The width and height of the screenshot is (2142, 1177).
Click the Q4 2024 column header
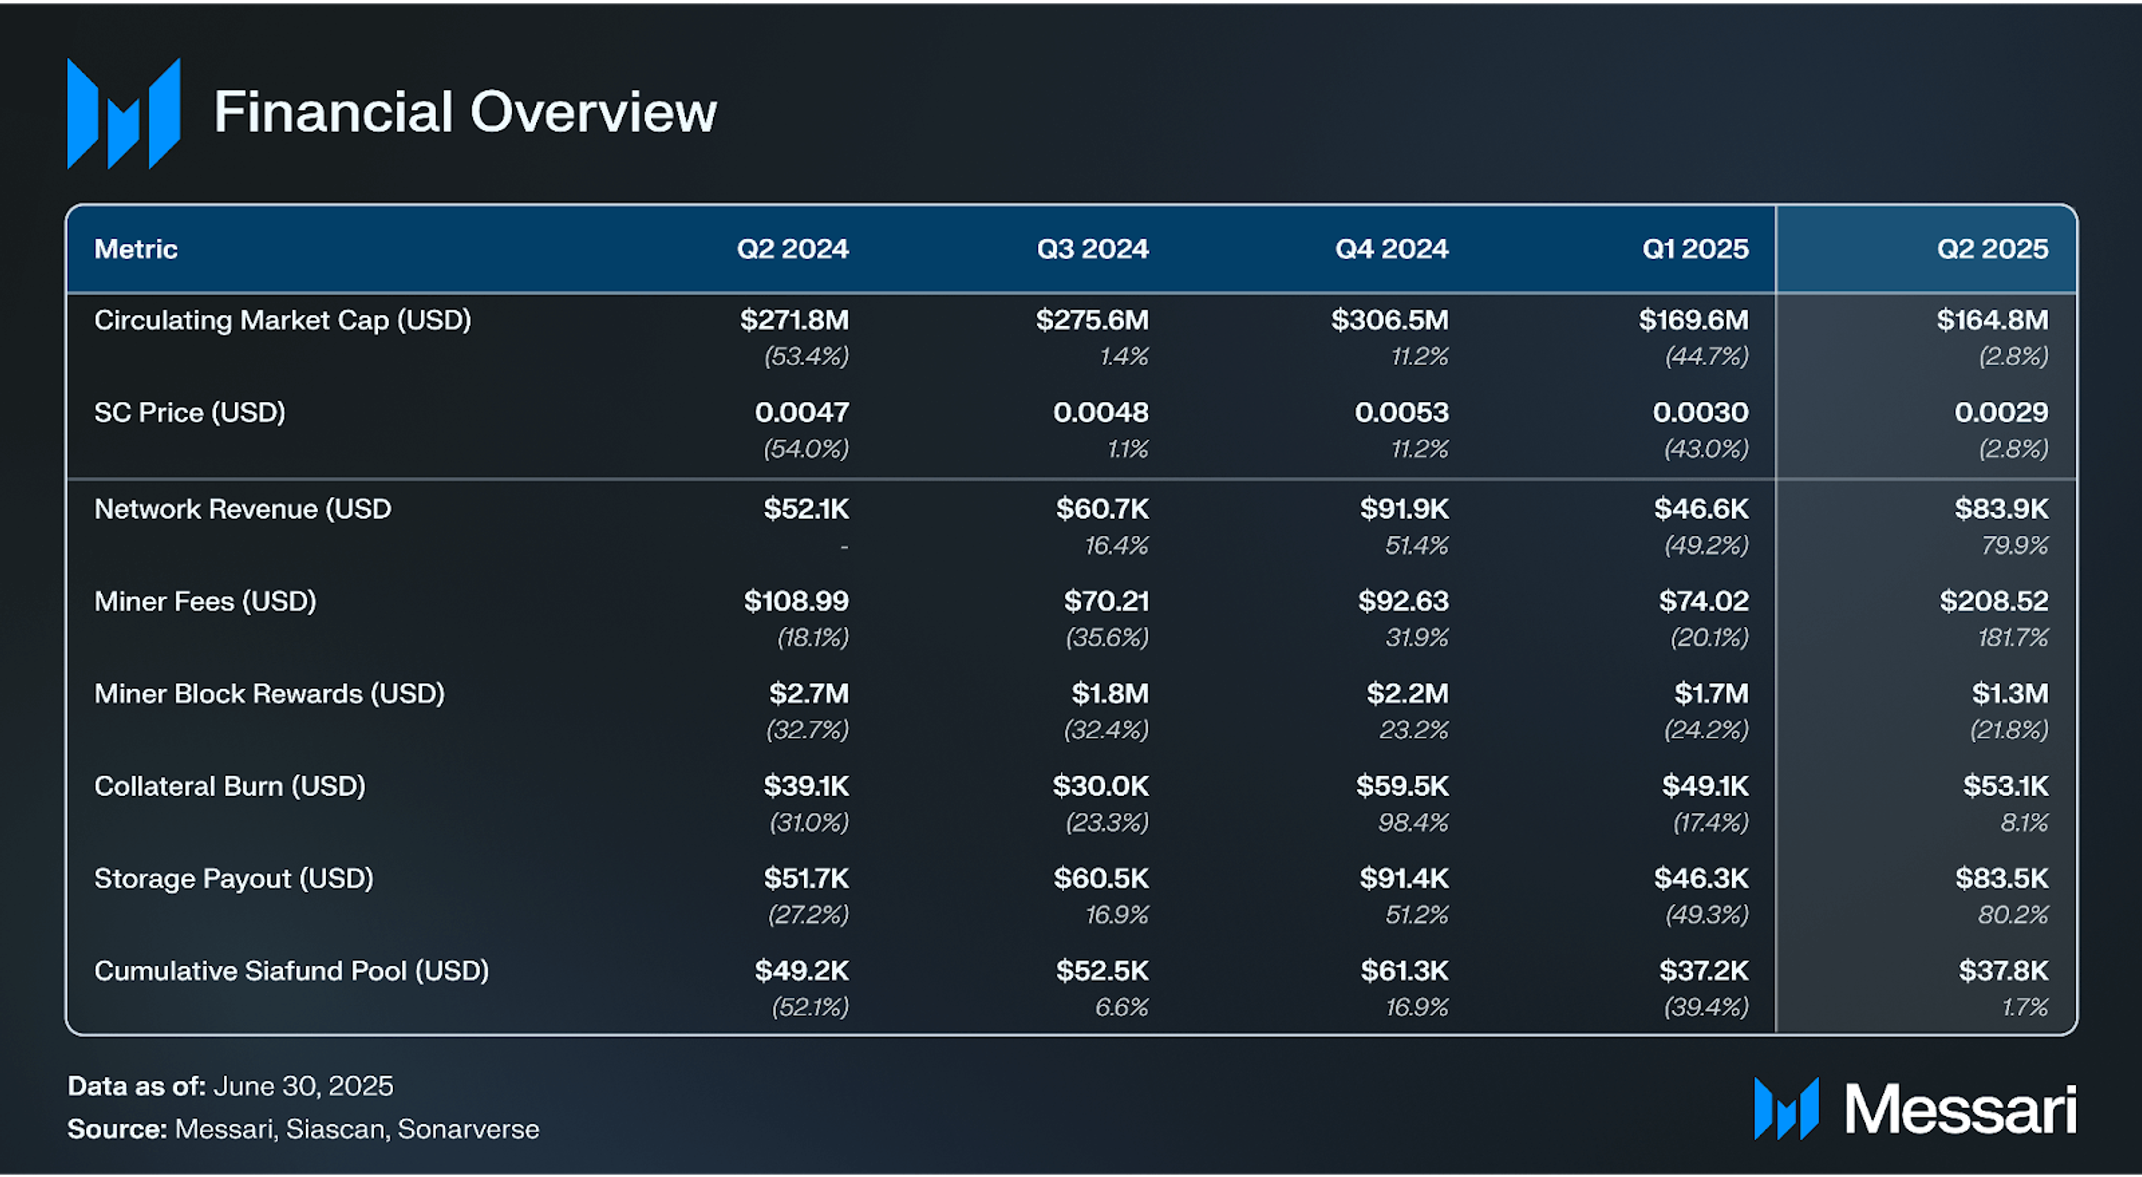(x=1391, y=249)
